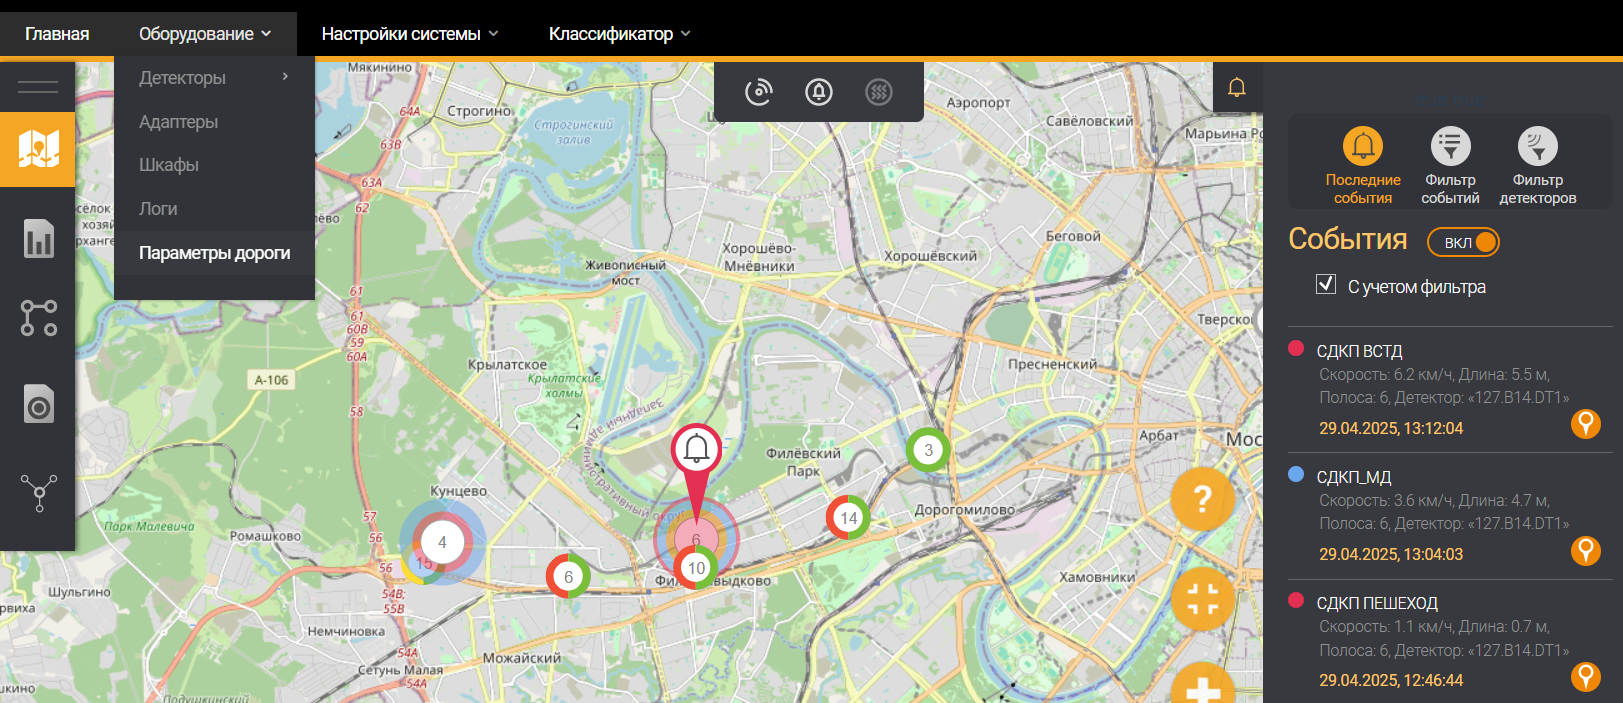Select Шкафы from the equipment menu
Viewport: 1623px width, 703px height.
pyautogui.click(x=169, y=165)
